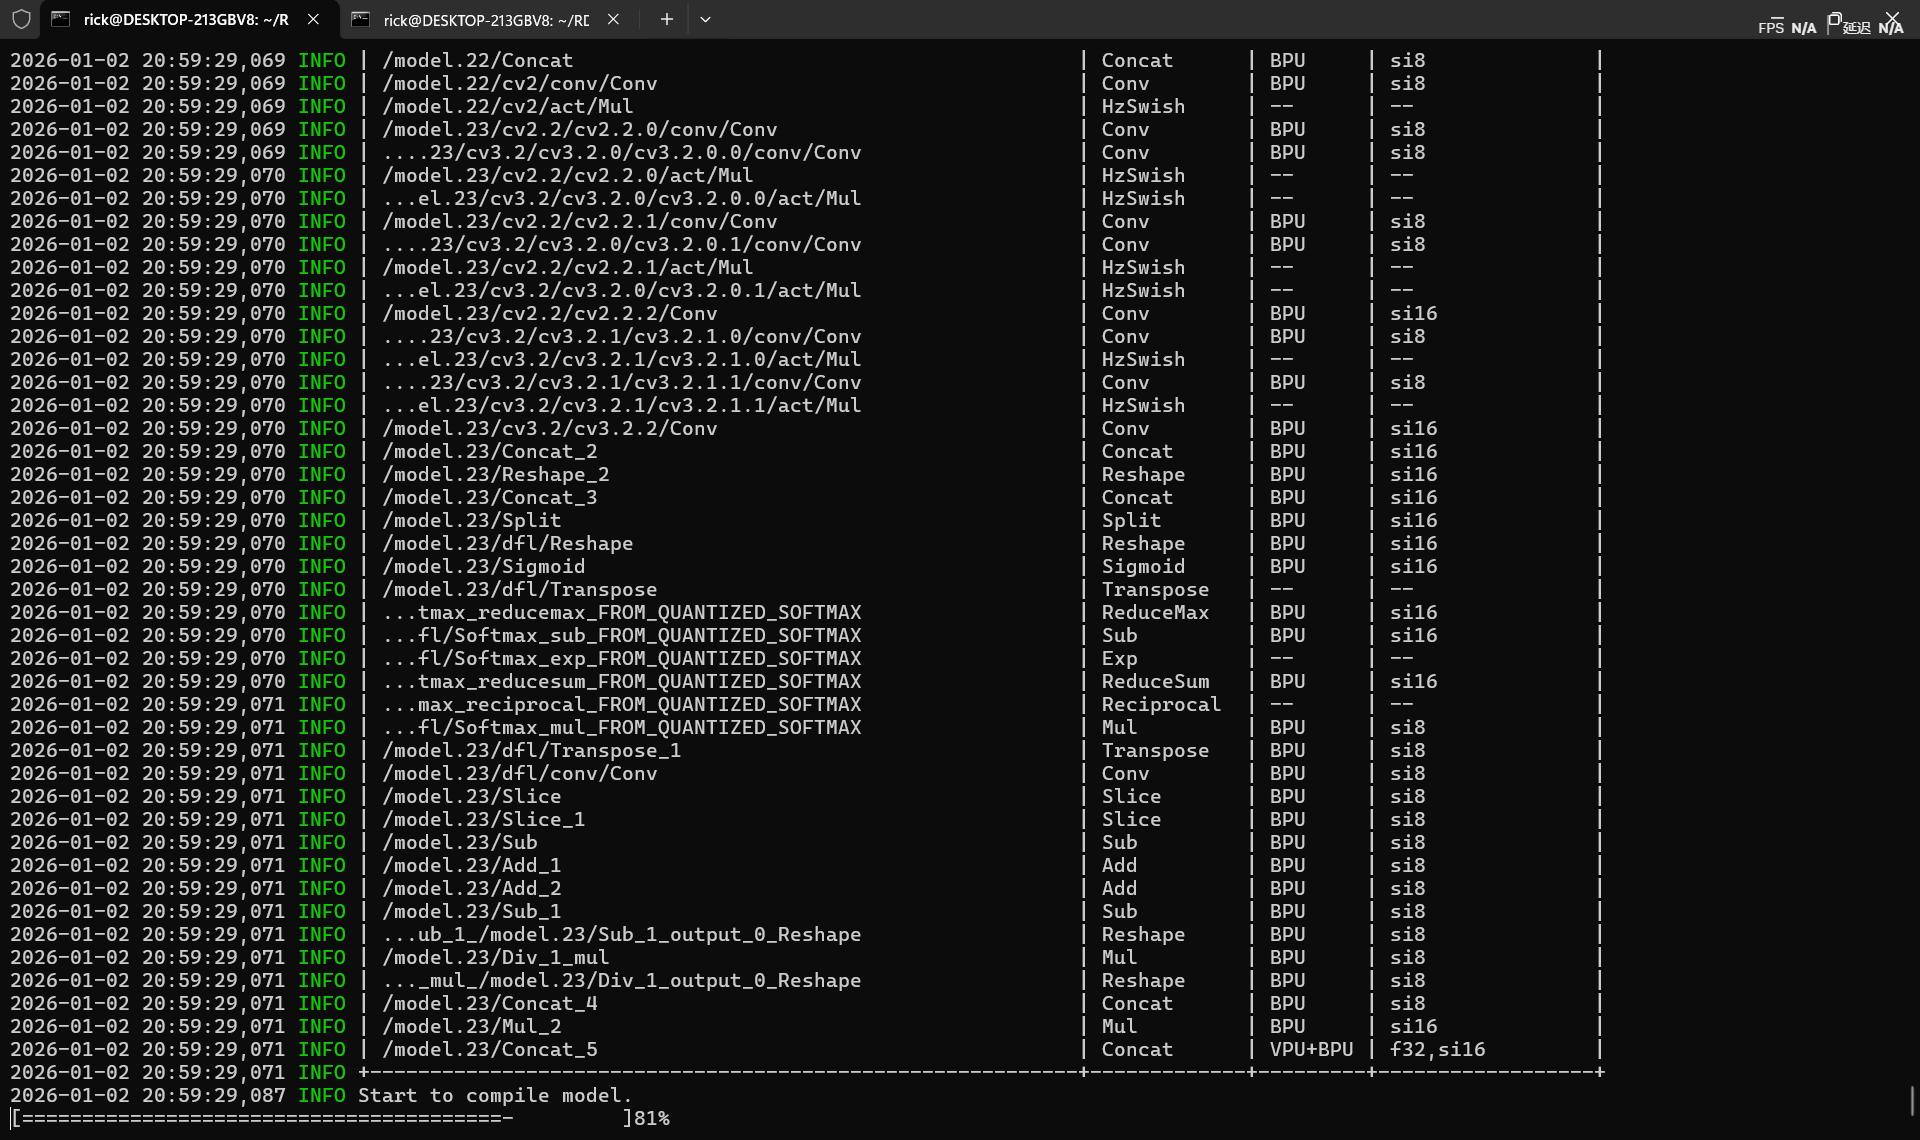Screen dimensions: 1920x1140
Task: Close the first rick@DESKTOP tab
Action: [x=313, y=19]
